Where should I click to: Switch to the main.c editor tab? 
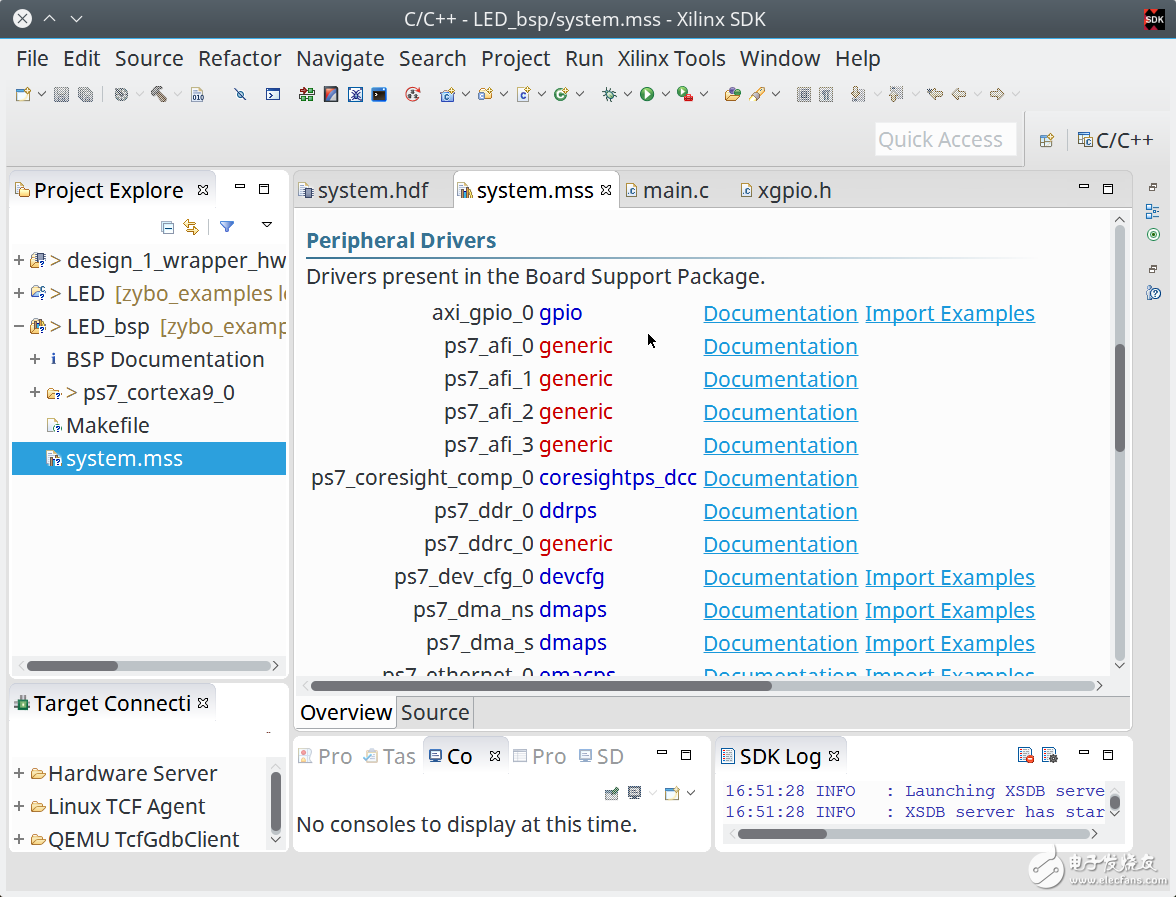[x=675, y=190]
